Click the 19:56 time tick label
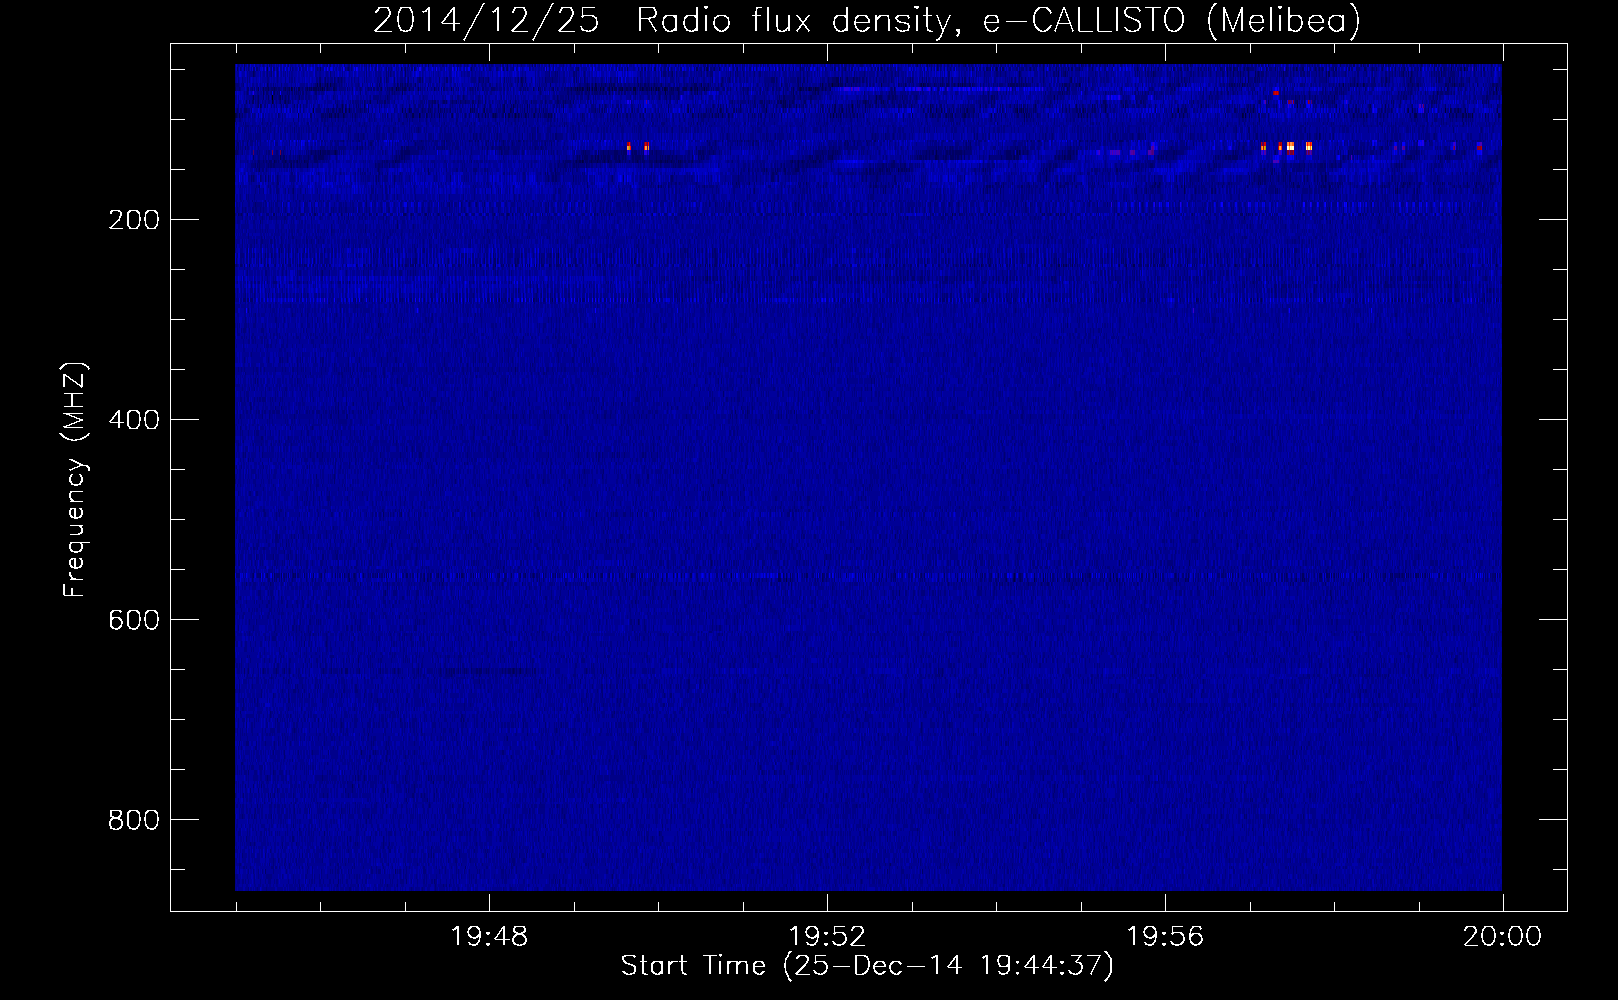 point(1165,937)
